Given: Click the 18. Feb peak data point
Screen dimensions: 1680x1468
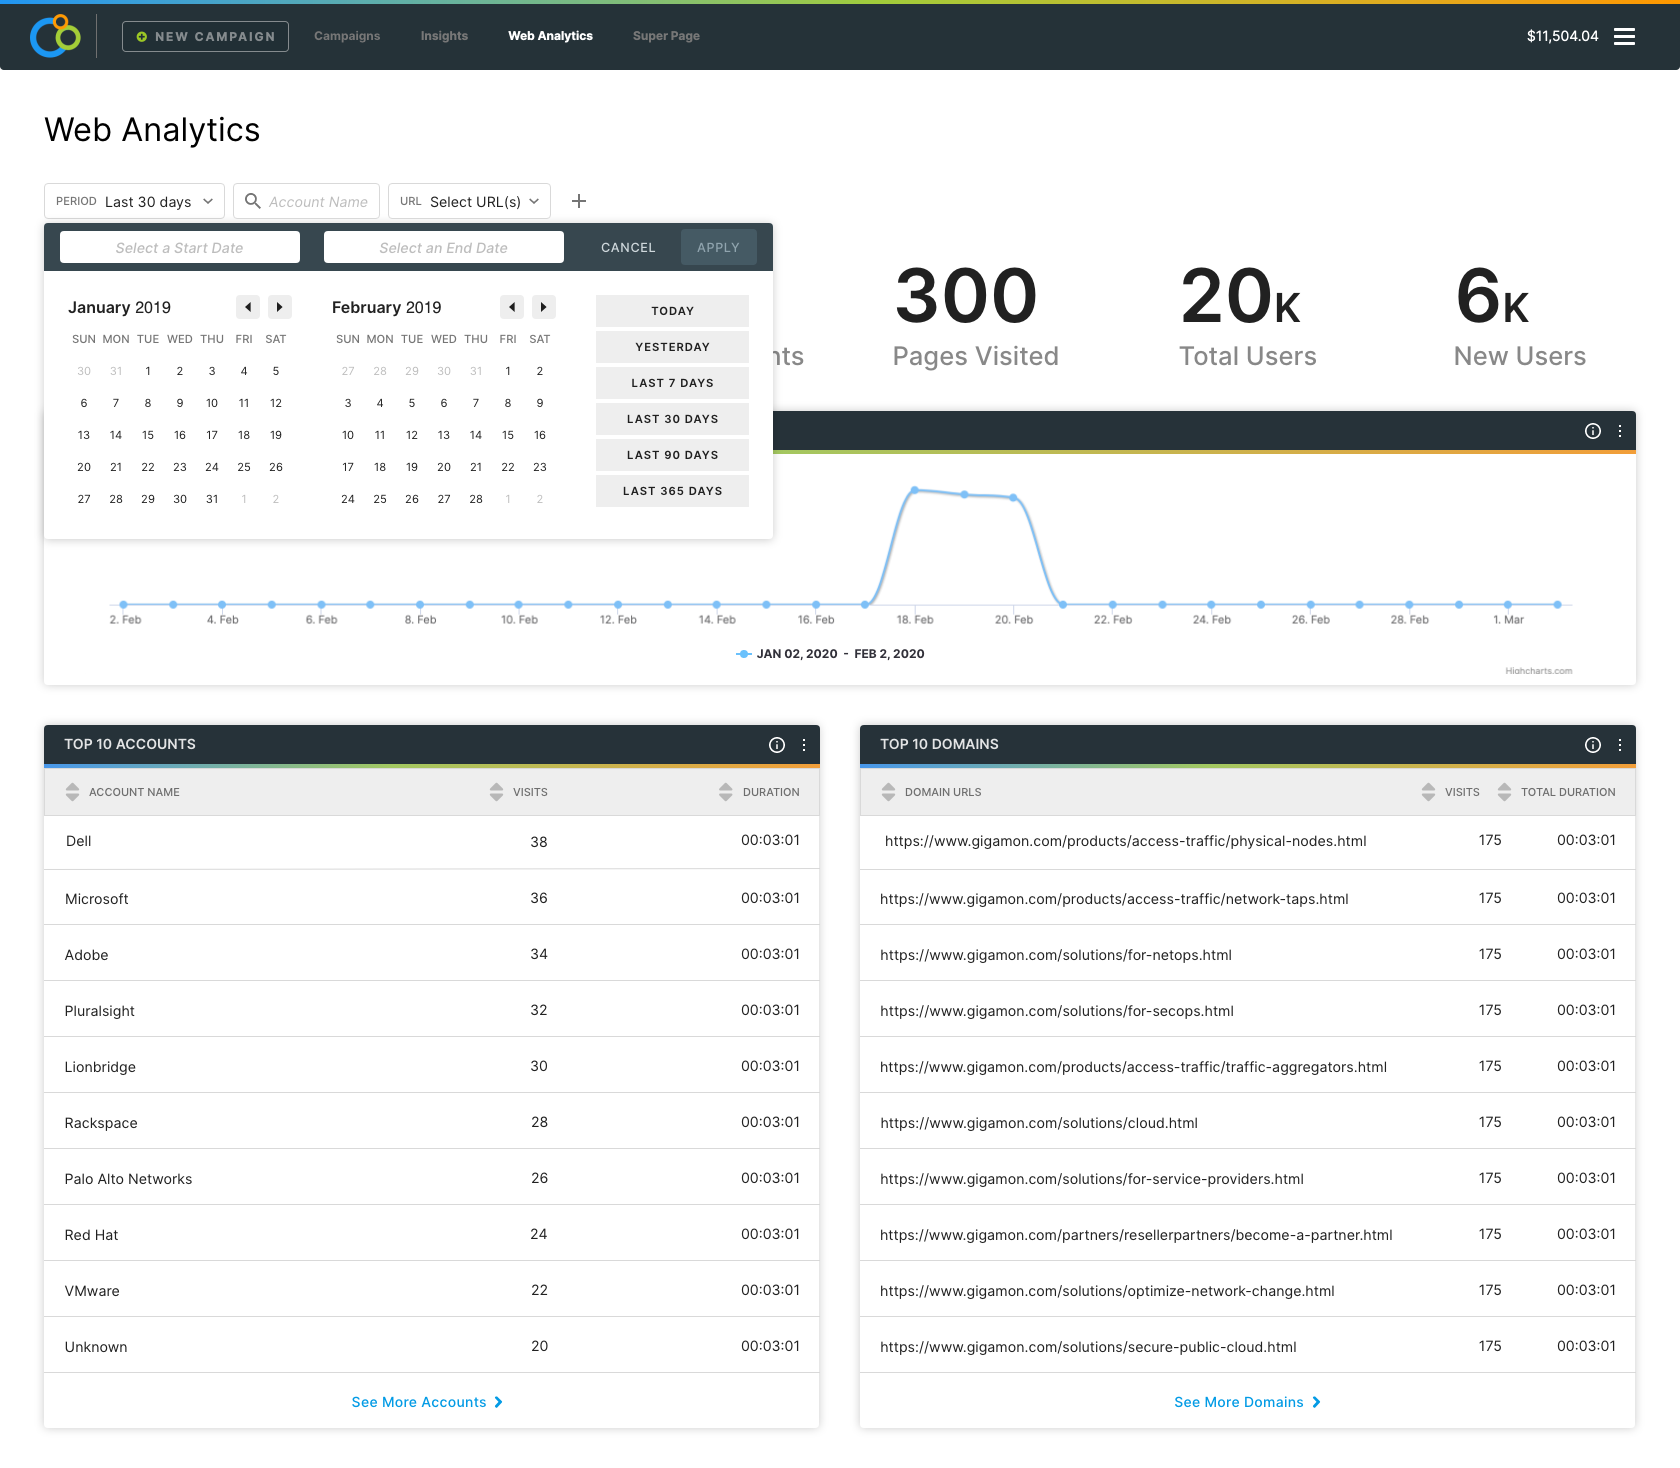Looking at the screenshot, I should coord(915,490).
